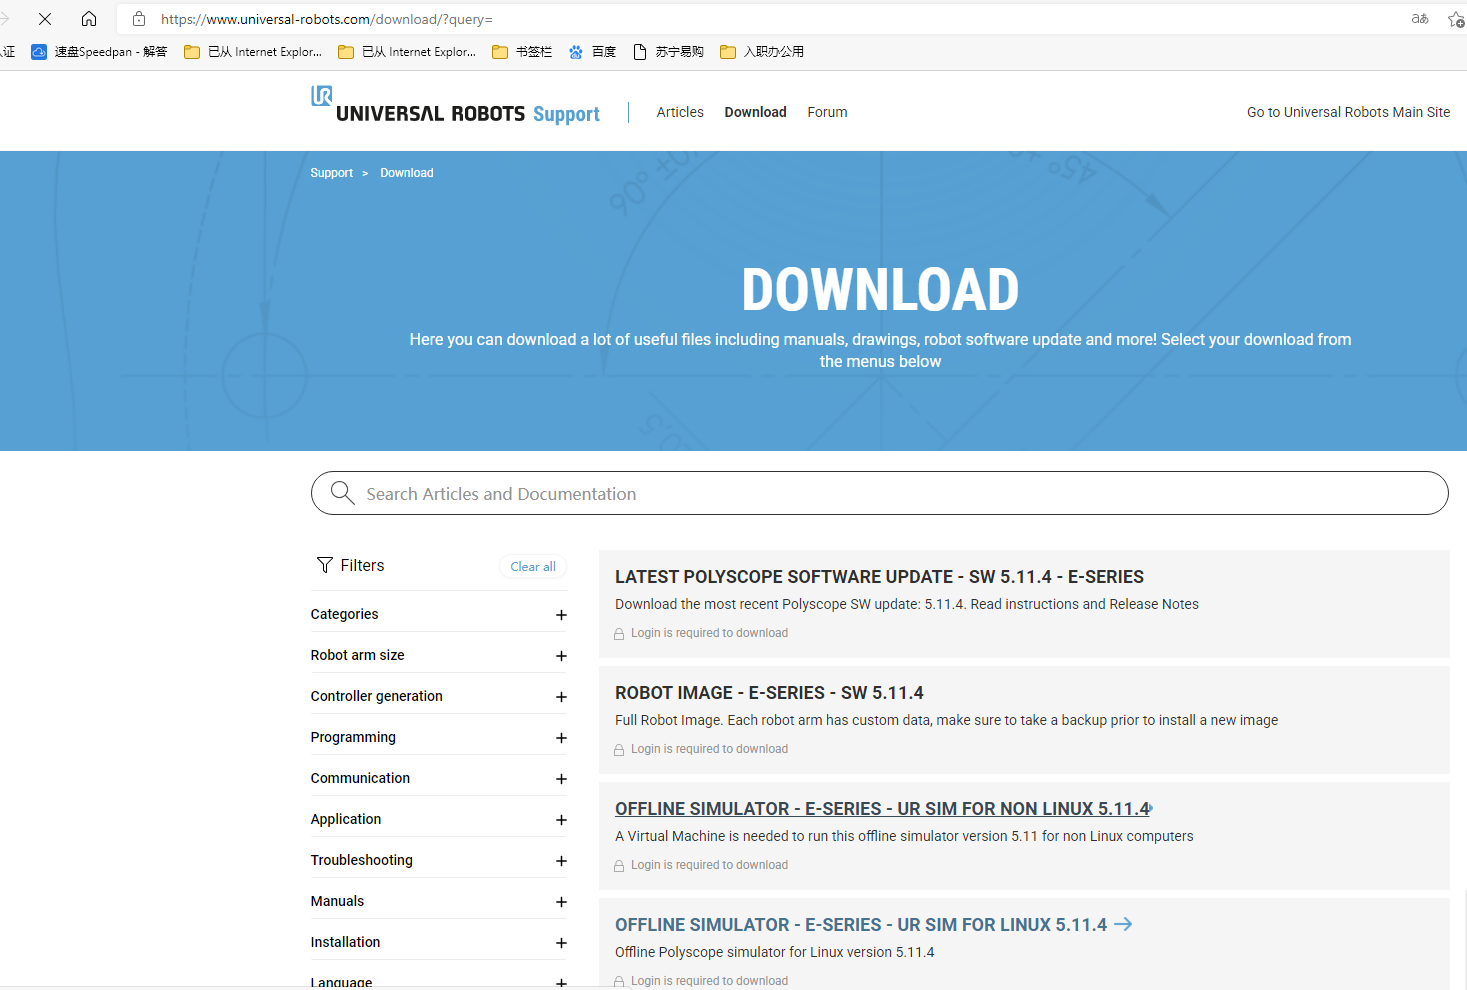Click the site lock icon in address bar
1467x990 pixels.
pyautogui.click(x=139, y=19)
